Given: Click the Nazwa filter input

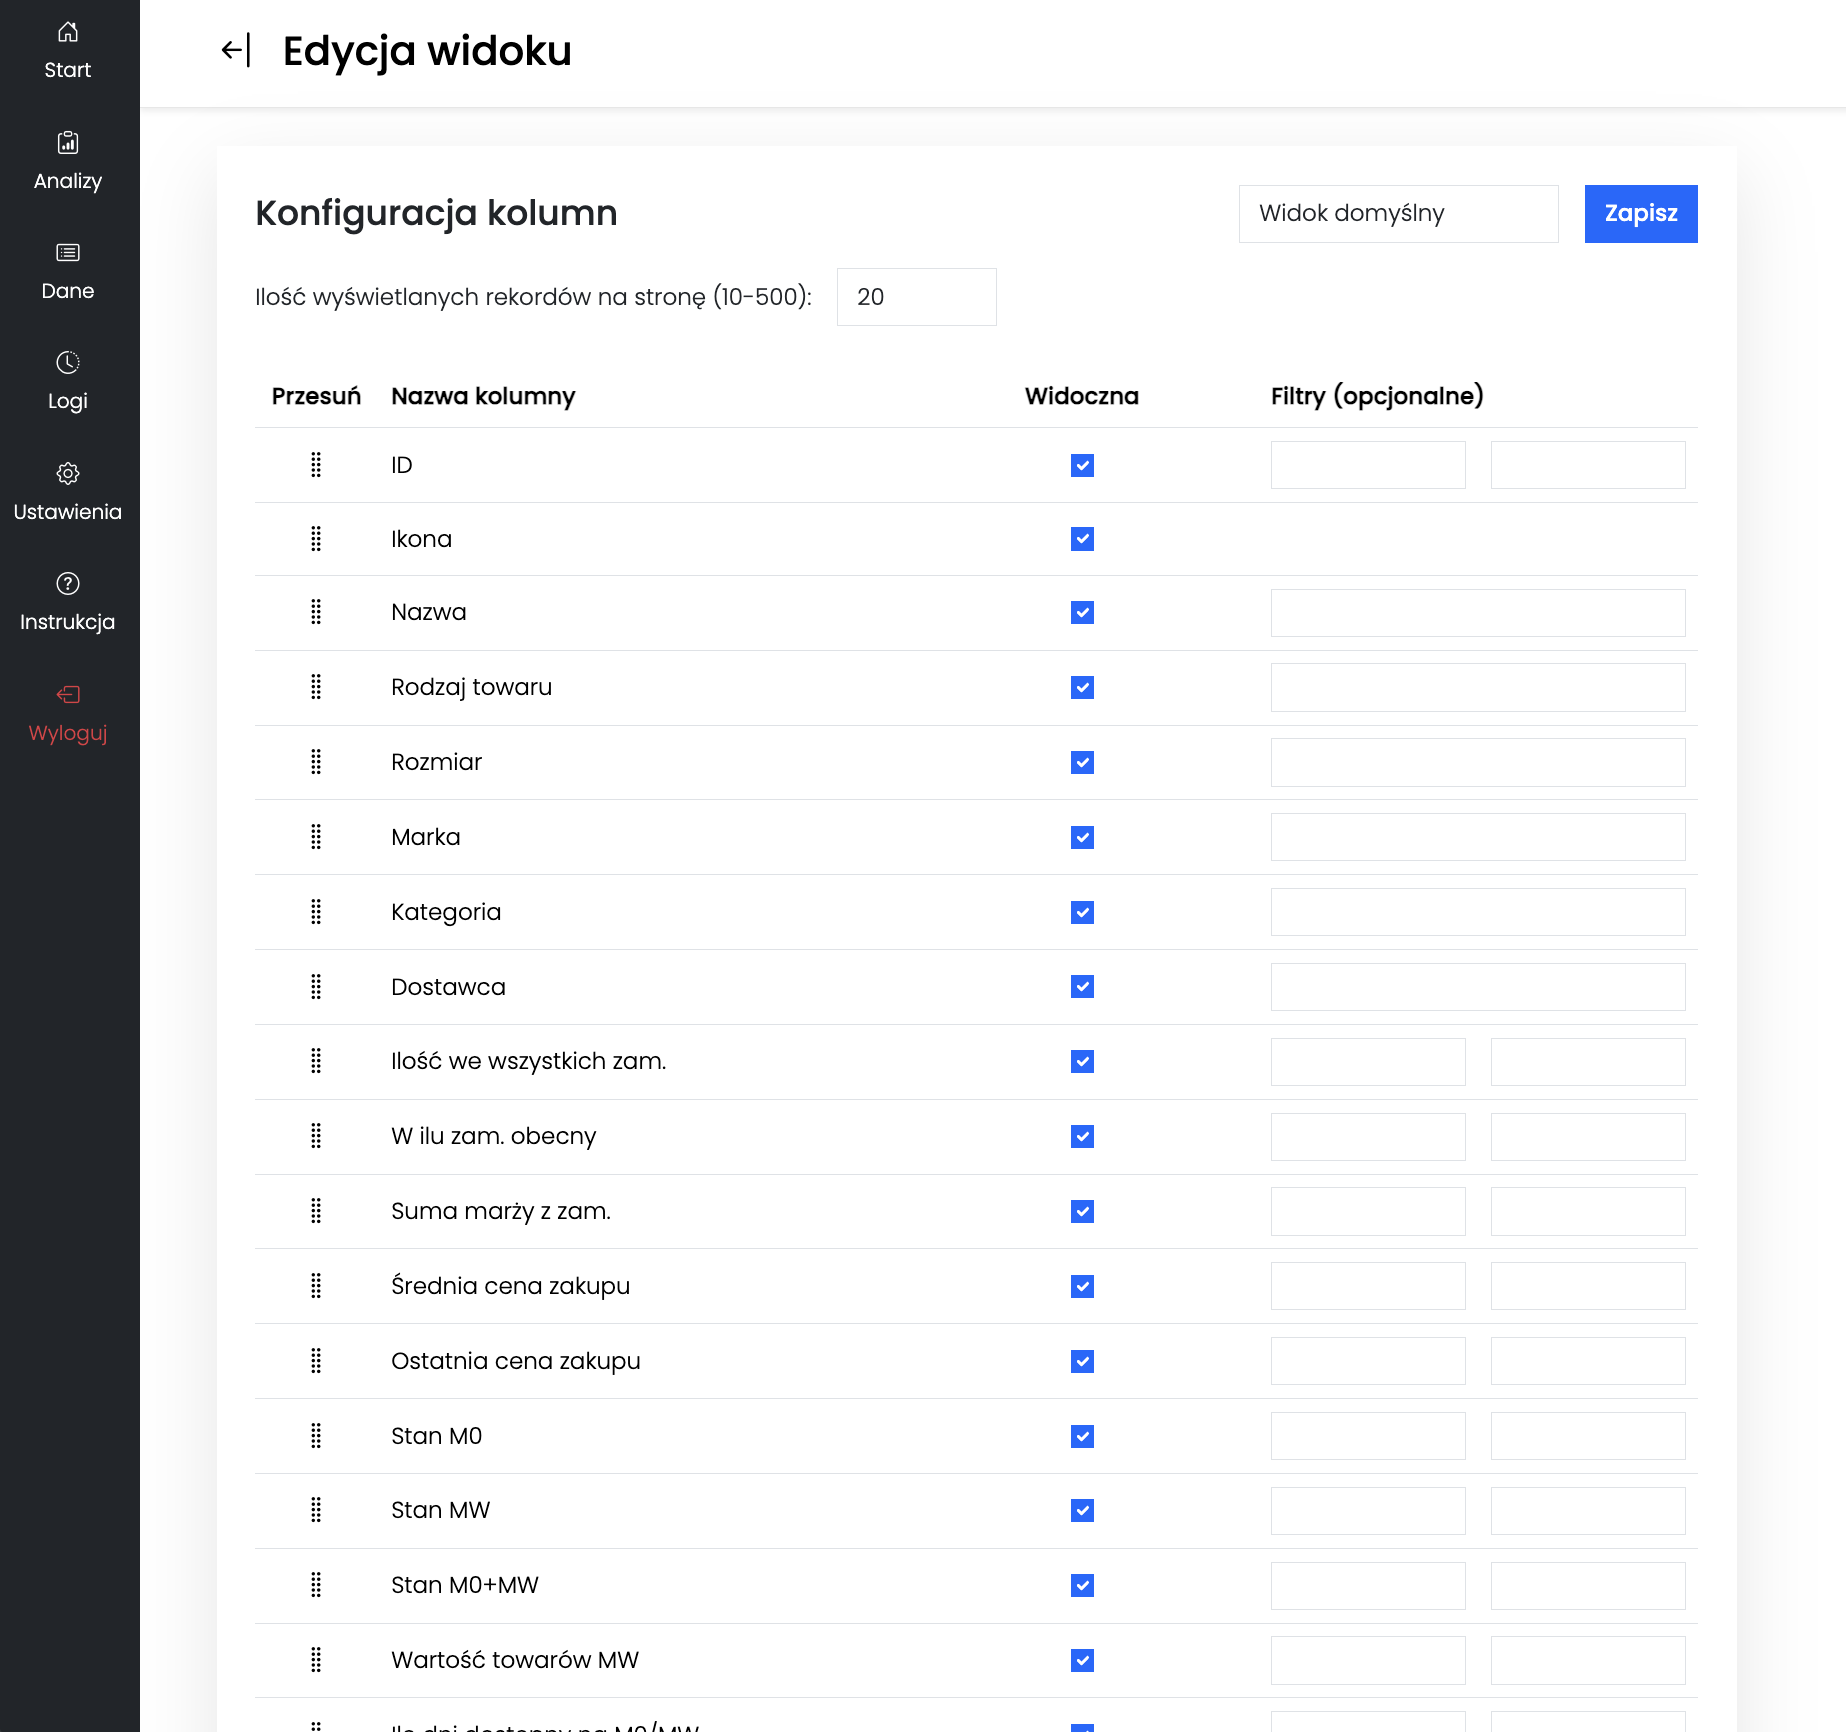Looking at the screenshot, I should click(1478, 613).
